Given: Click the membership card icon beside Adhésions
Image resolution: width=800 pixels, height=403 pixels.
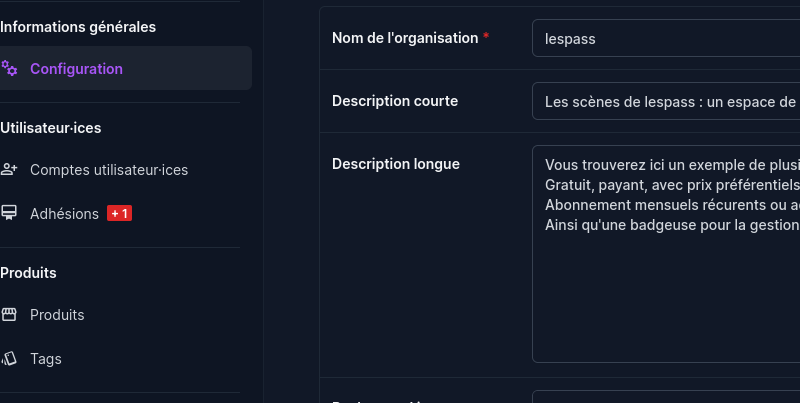Looking at the screenshot, I should click(x=9, y=213).
